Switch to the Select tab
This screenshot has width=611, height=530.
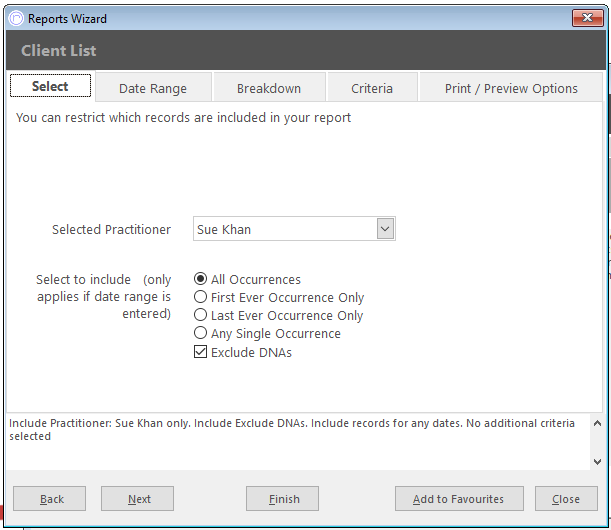coord(50,86)
